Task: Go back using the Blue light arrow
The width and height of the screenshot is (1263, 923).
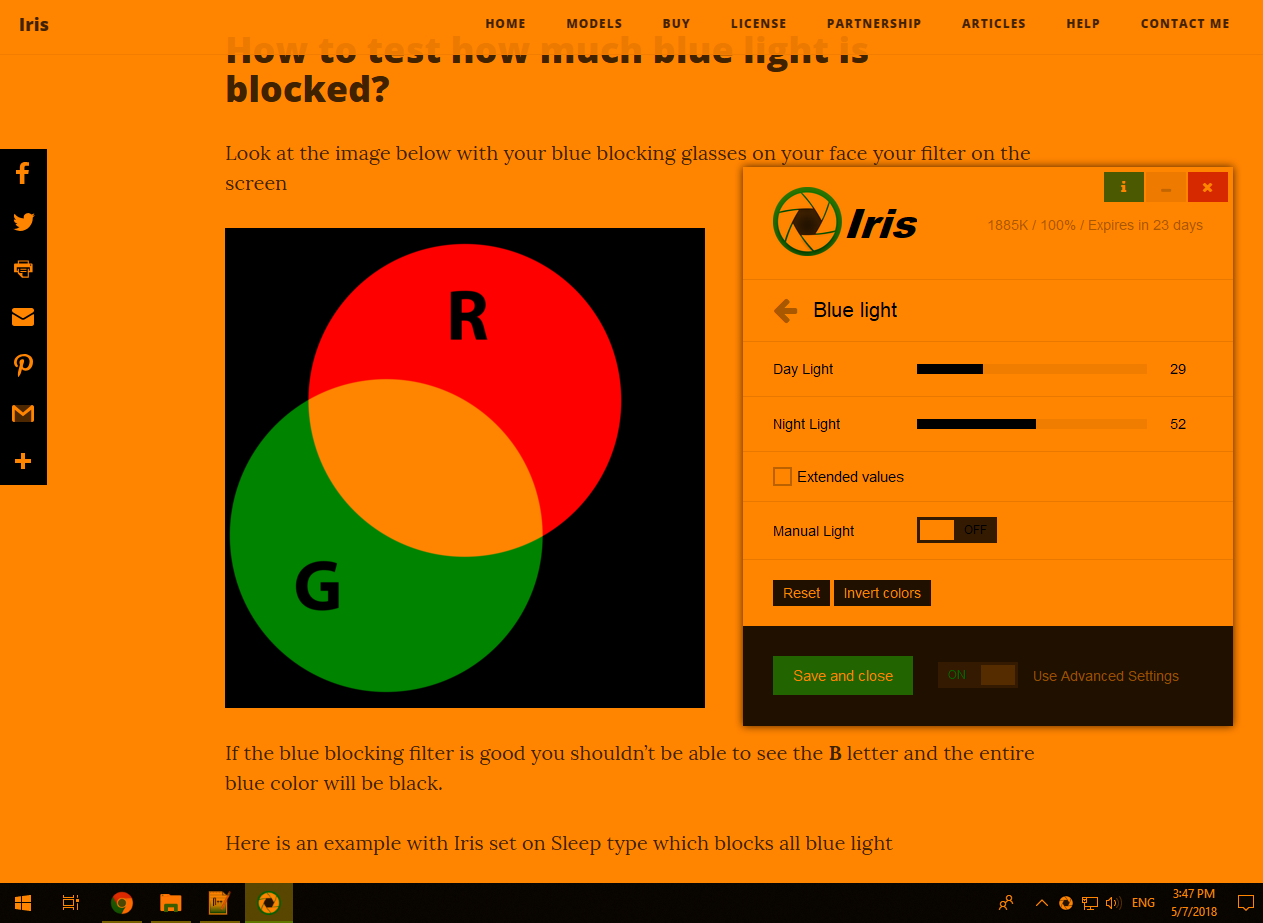Action: click(x=786, y=311)
